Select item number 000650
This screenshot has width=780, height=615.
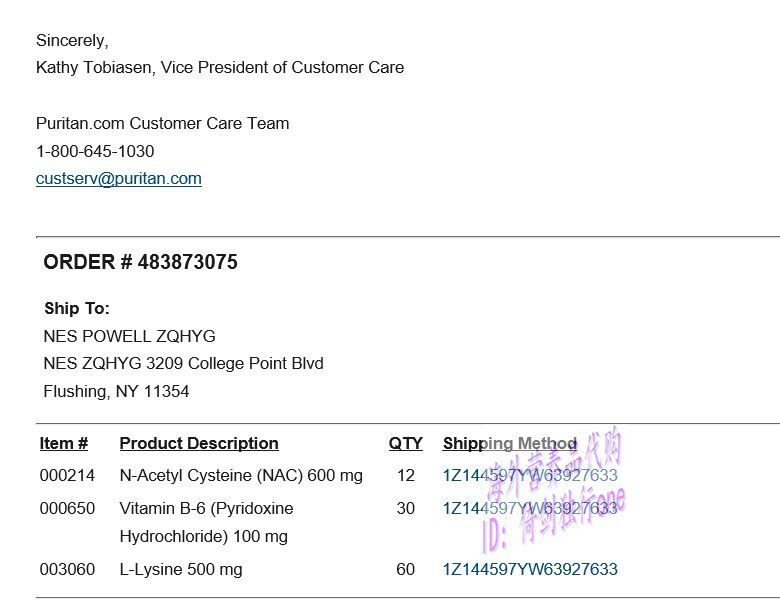[67, 508]
